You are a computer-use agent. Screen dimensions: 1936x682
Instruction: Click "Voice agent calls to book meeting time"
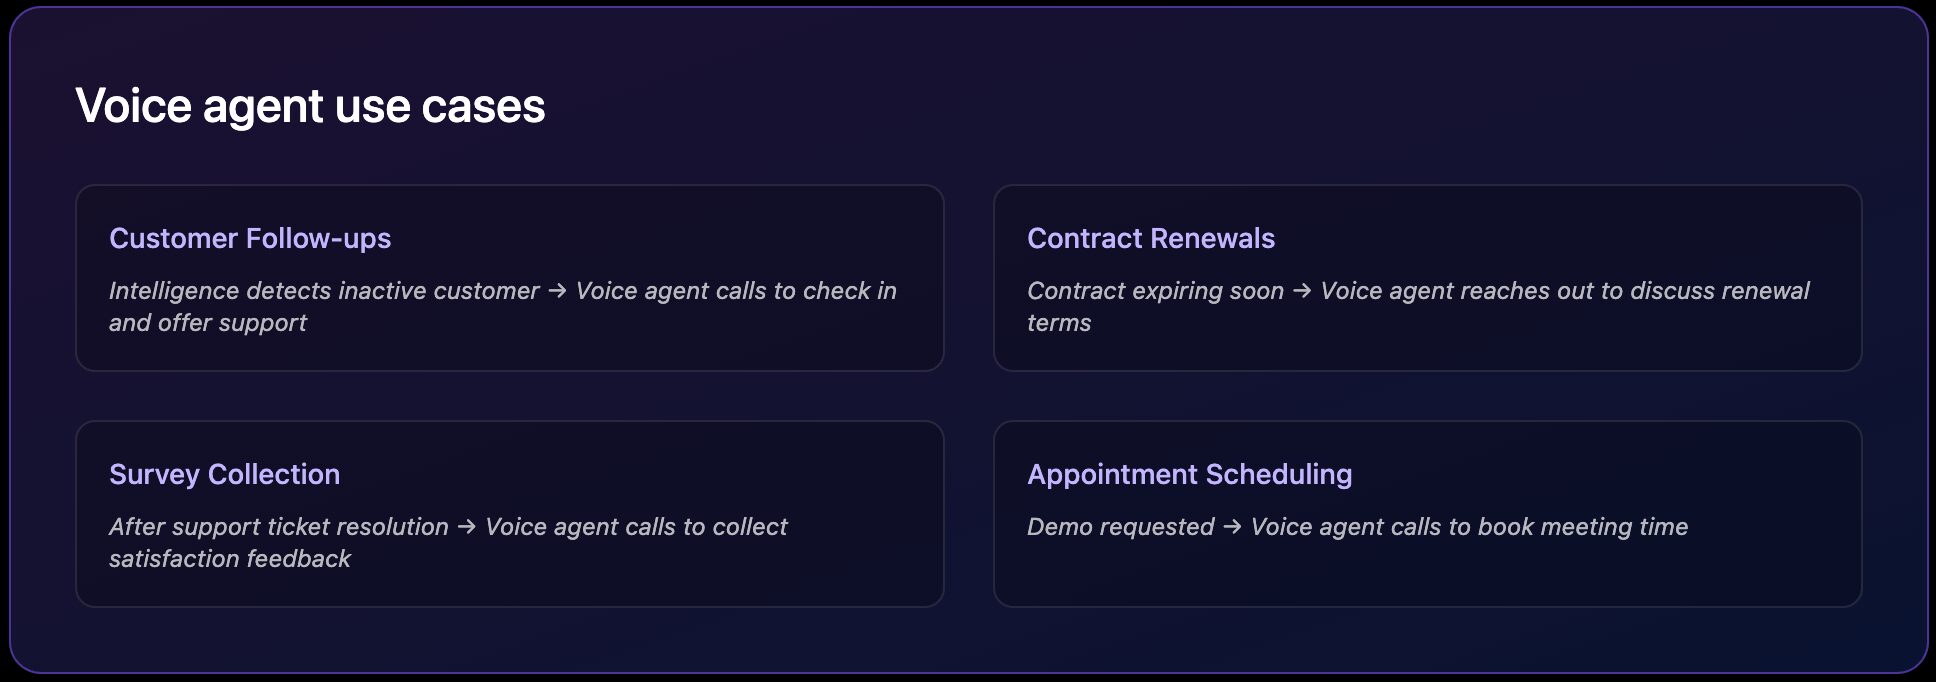click(1469, 527)
